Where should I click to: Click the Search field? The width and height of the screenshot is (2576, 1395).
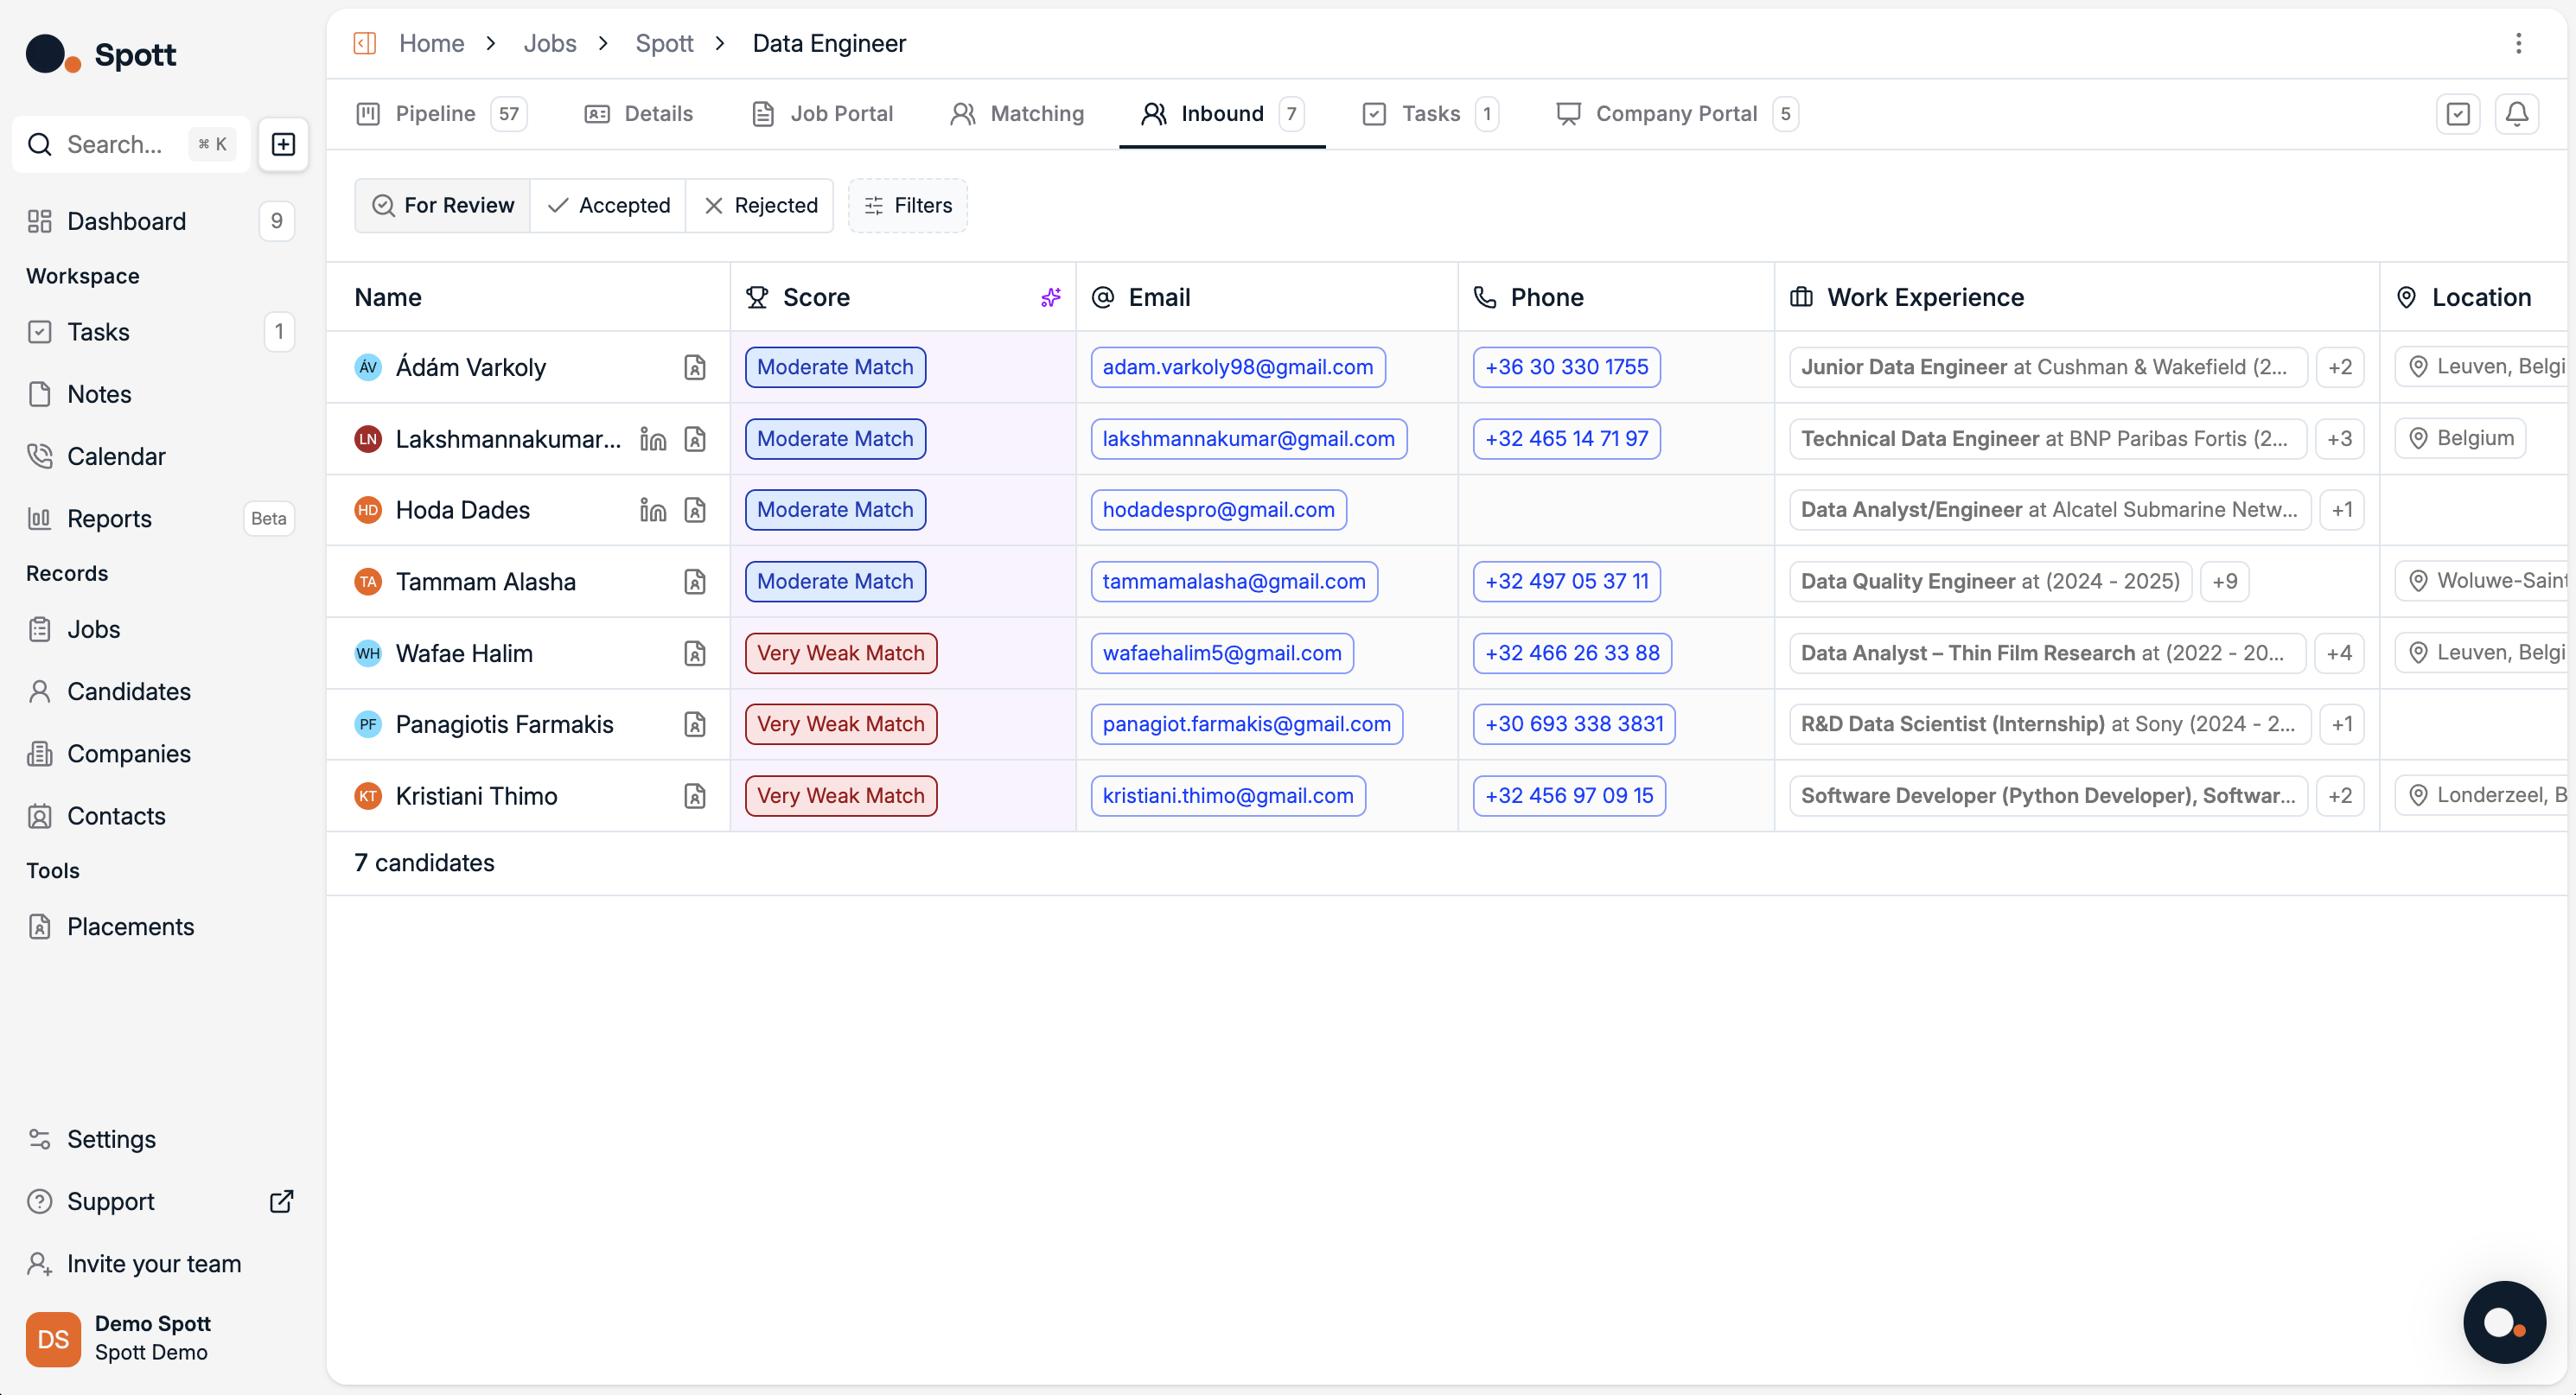pyautogui.click(x=131, y=144)
